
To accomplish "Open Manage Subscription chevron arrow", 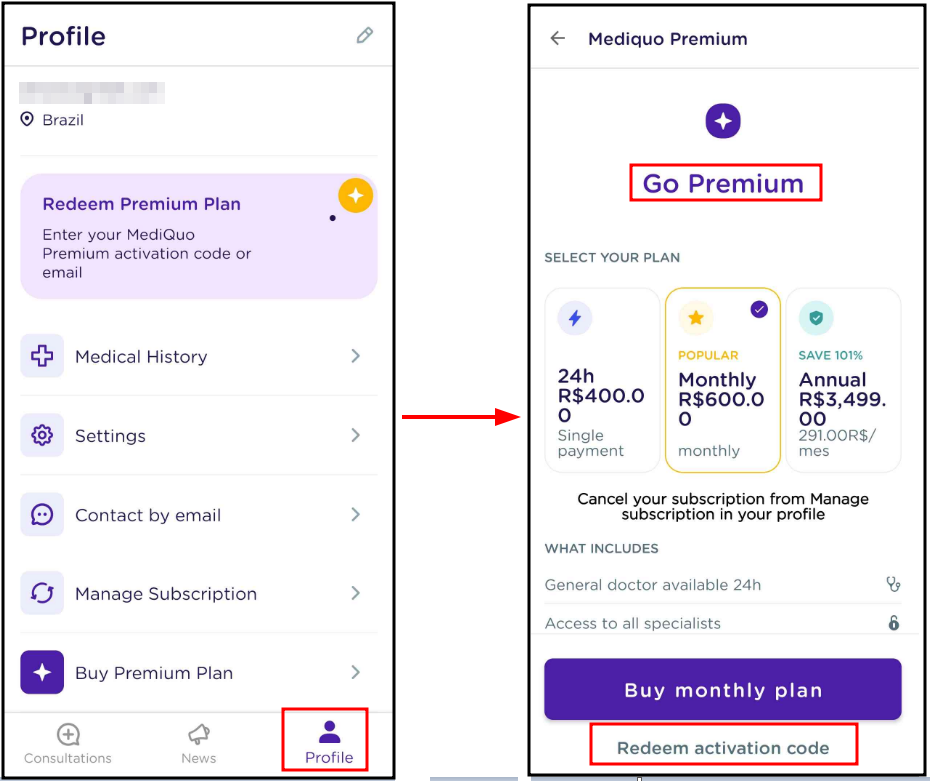I will (356, 593).
